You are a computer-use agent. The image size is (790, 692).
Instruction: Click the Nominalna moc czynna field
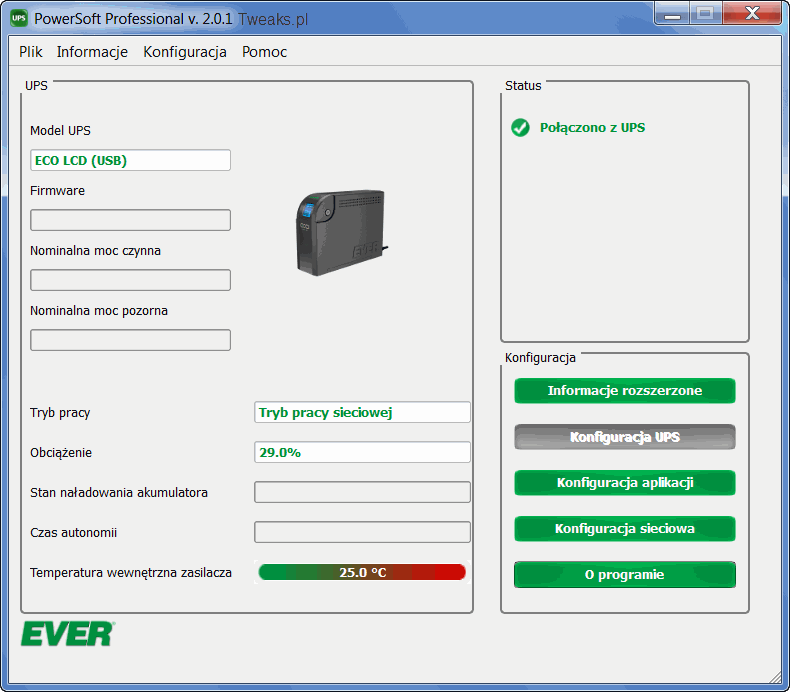click(130, 280)
